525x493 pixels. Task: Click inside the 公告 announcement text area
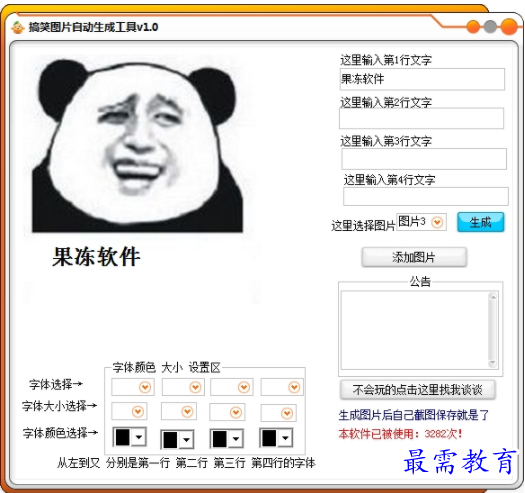415,330
